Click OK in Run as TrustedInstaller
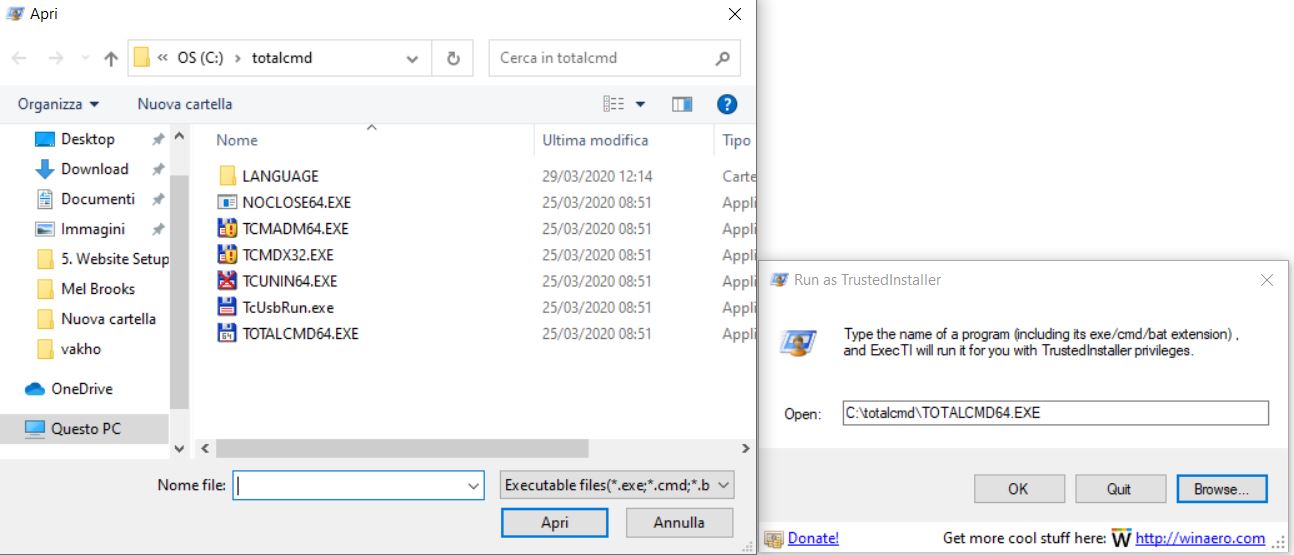The height and width of the screenshot is (555, 1294). click(1018, 489)
